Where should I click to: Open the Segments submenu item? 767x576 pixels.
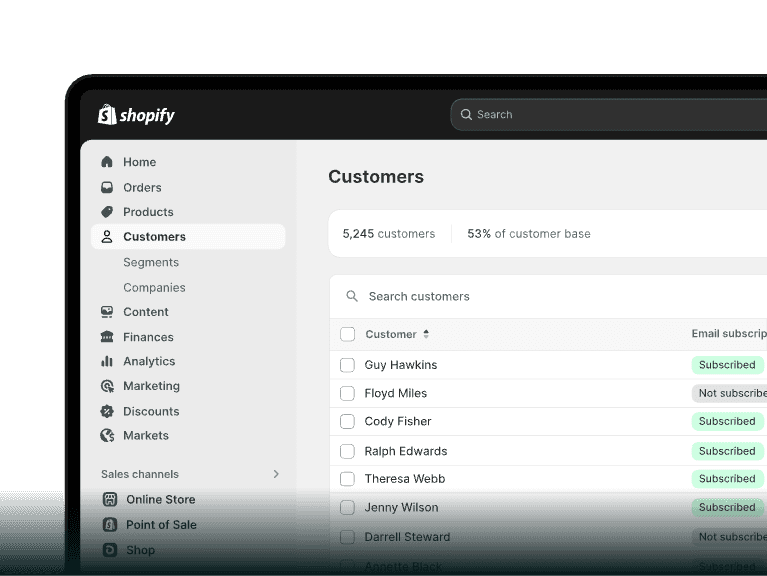(x=151, y=263)
